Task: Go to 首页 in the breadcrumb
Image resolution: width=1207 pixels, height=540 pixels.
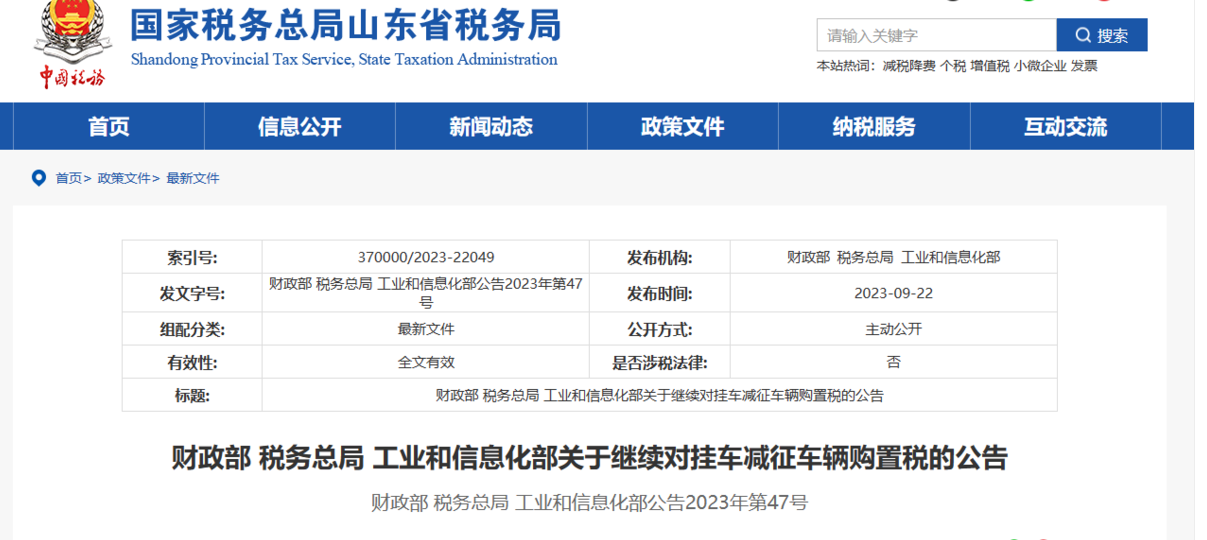Action: [x=68, y=178]
